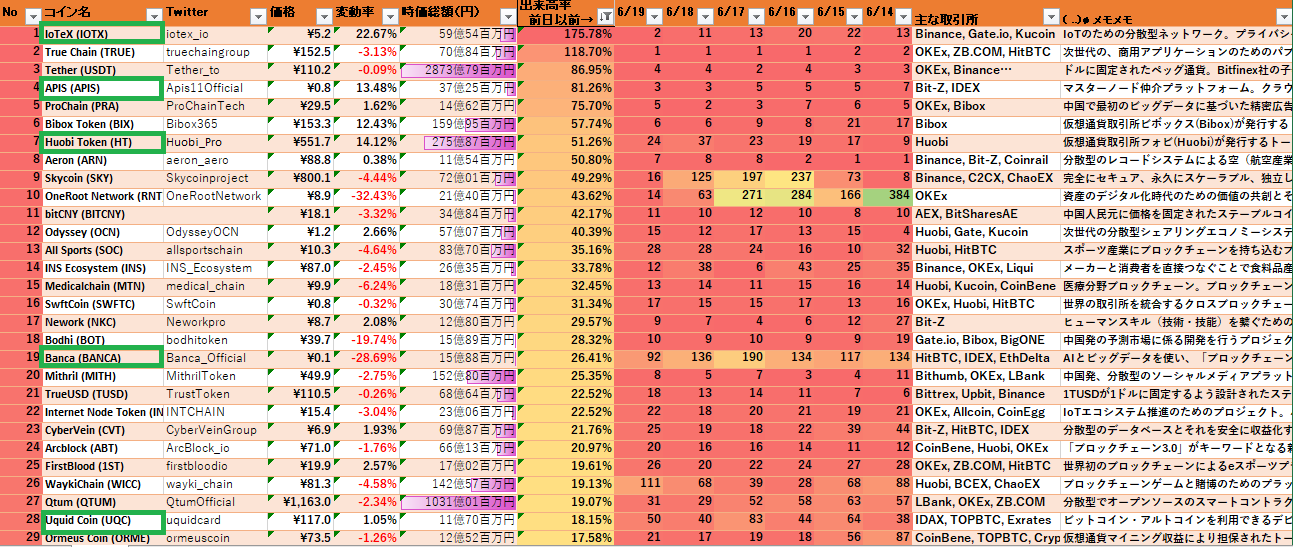Open the 6/18 column filter dropdown
The width and height of the screenshot is (1293, 547).
704,15
